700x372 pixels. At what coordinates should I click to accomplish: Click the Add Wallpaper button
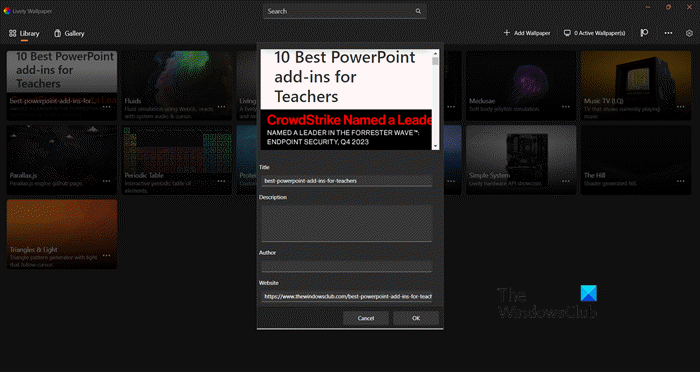pos(527,33)
